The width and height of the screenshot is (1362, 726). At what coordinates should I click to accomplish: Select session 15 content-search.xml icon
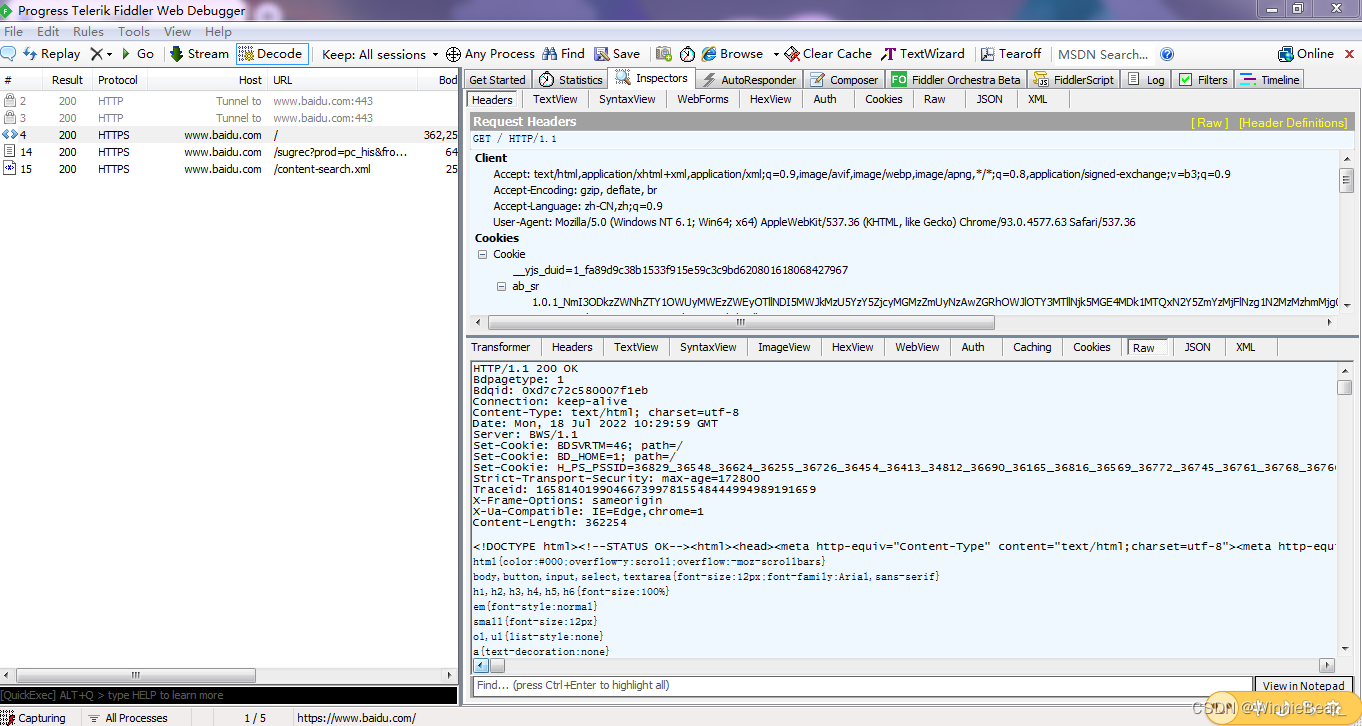pyautogui.click(x=10, y=169)
